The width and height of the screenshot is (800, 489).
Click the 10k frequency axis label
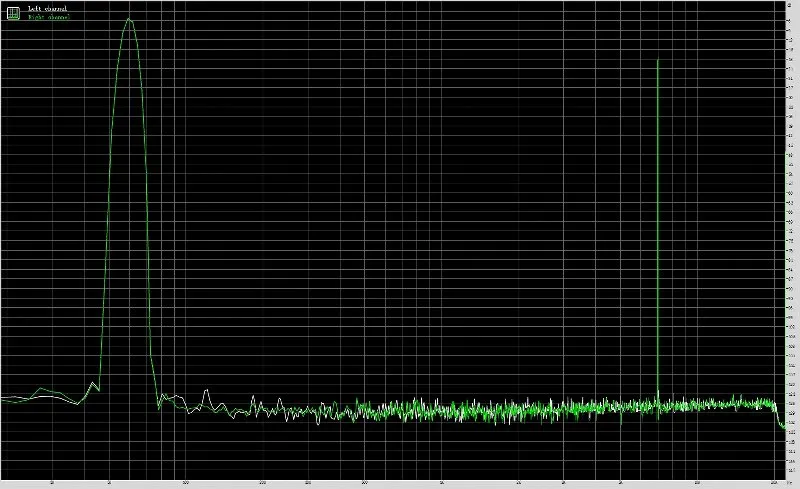pyautogui.click(x=697, y=482)
